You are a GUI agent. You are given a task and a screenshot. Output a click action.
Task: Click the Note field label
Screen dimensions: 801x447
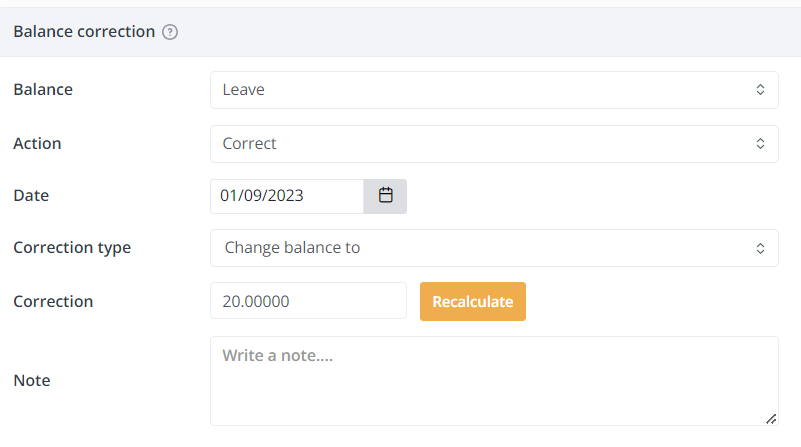click(x=32, y=381)
